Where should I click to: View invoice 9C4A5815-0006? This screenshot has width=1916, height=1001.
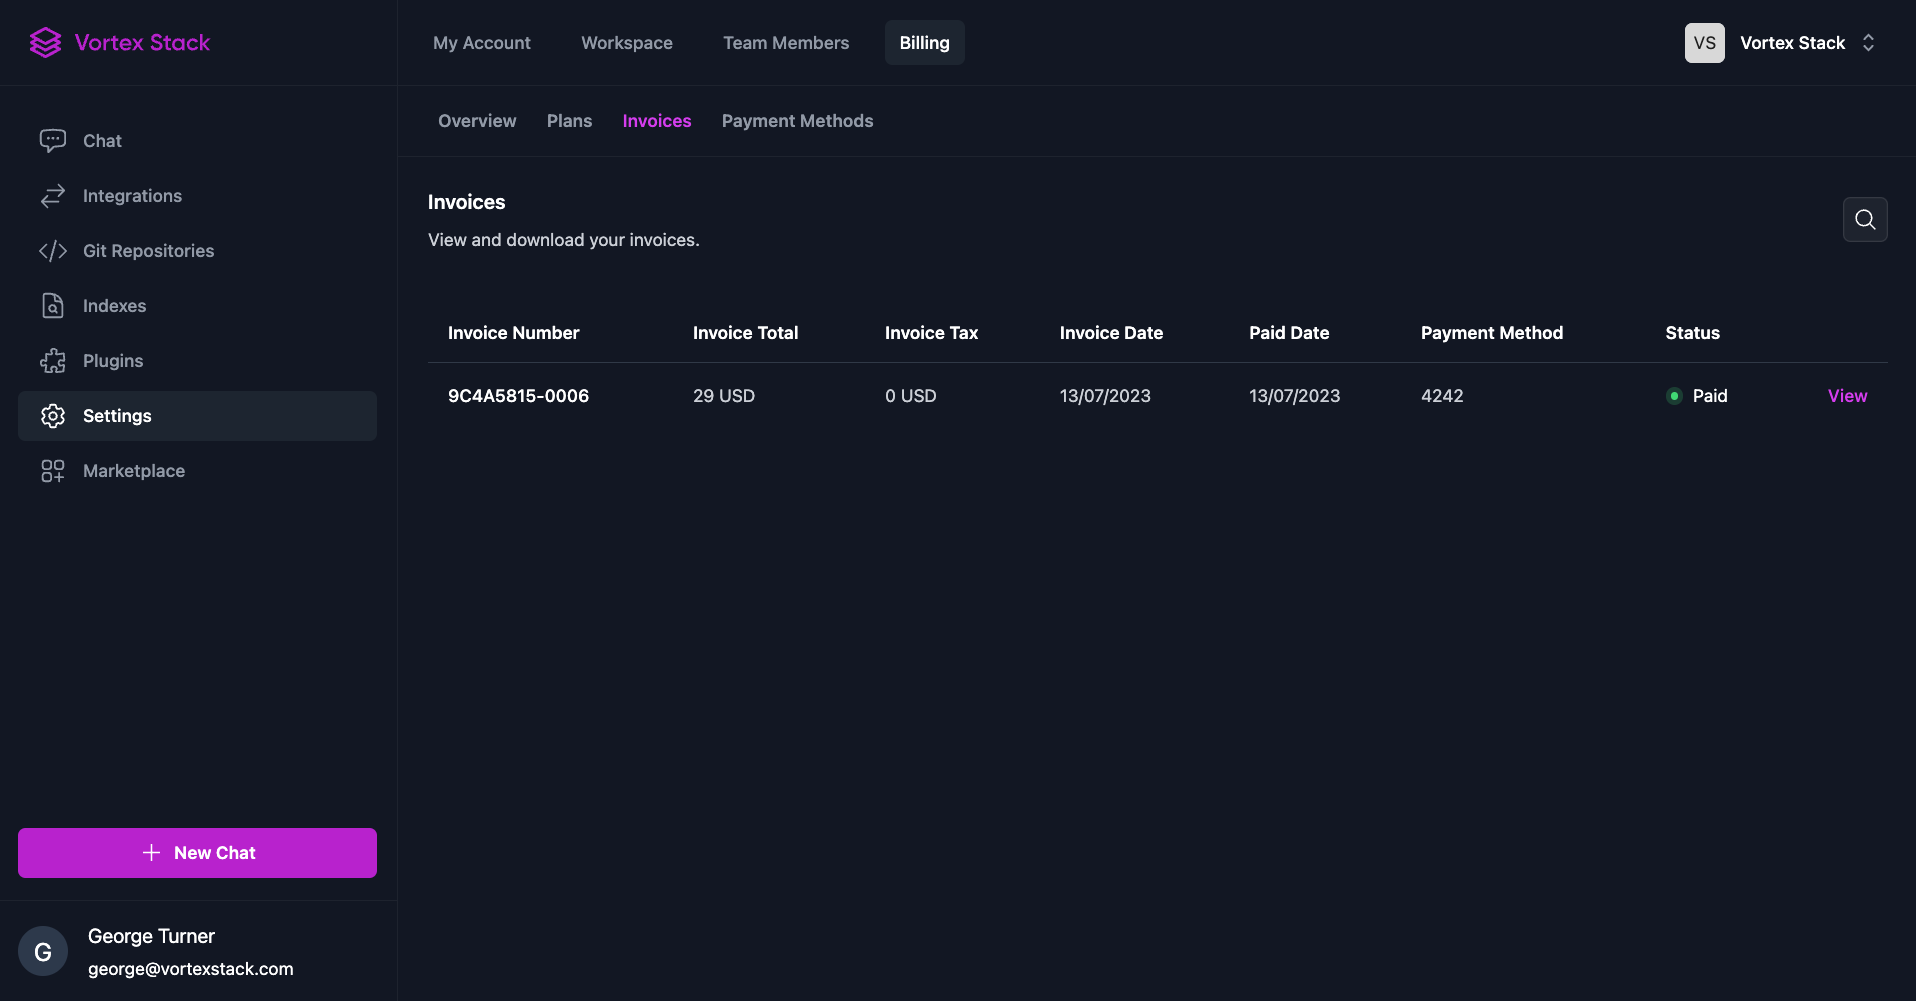pyautogui.click(x=1847, y=396)
